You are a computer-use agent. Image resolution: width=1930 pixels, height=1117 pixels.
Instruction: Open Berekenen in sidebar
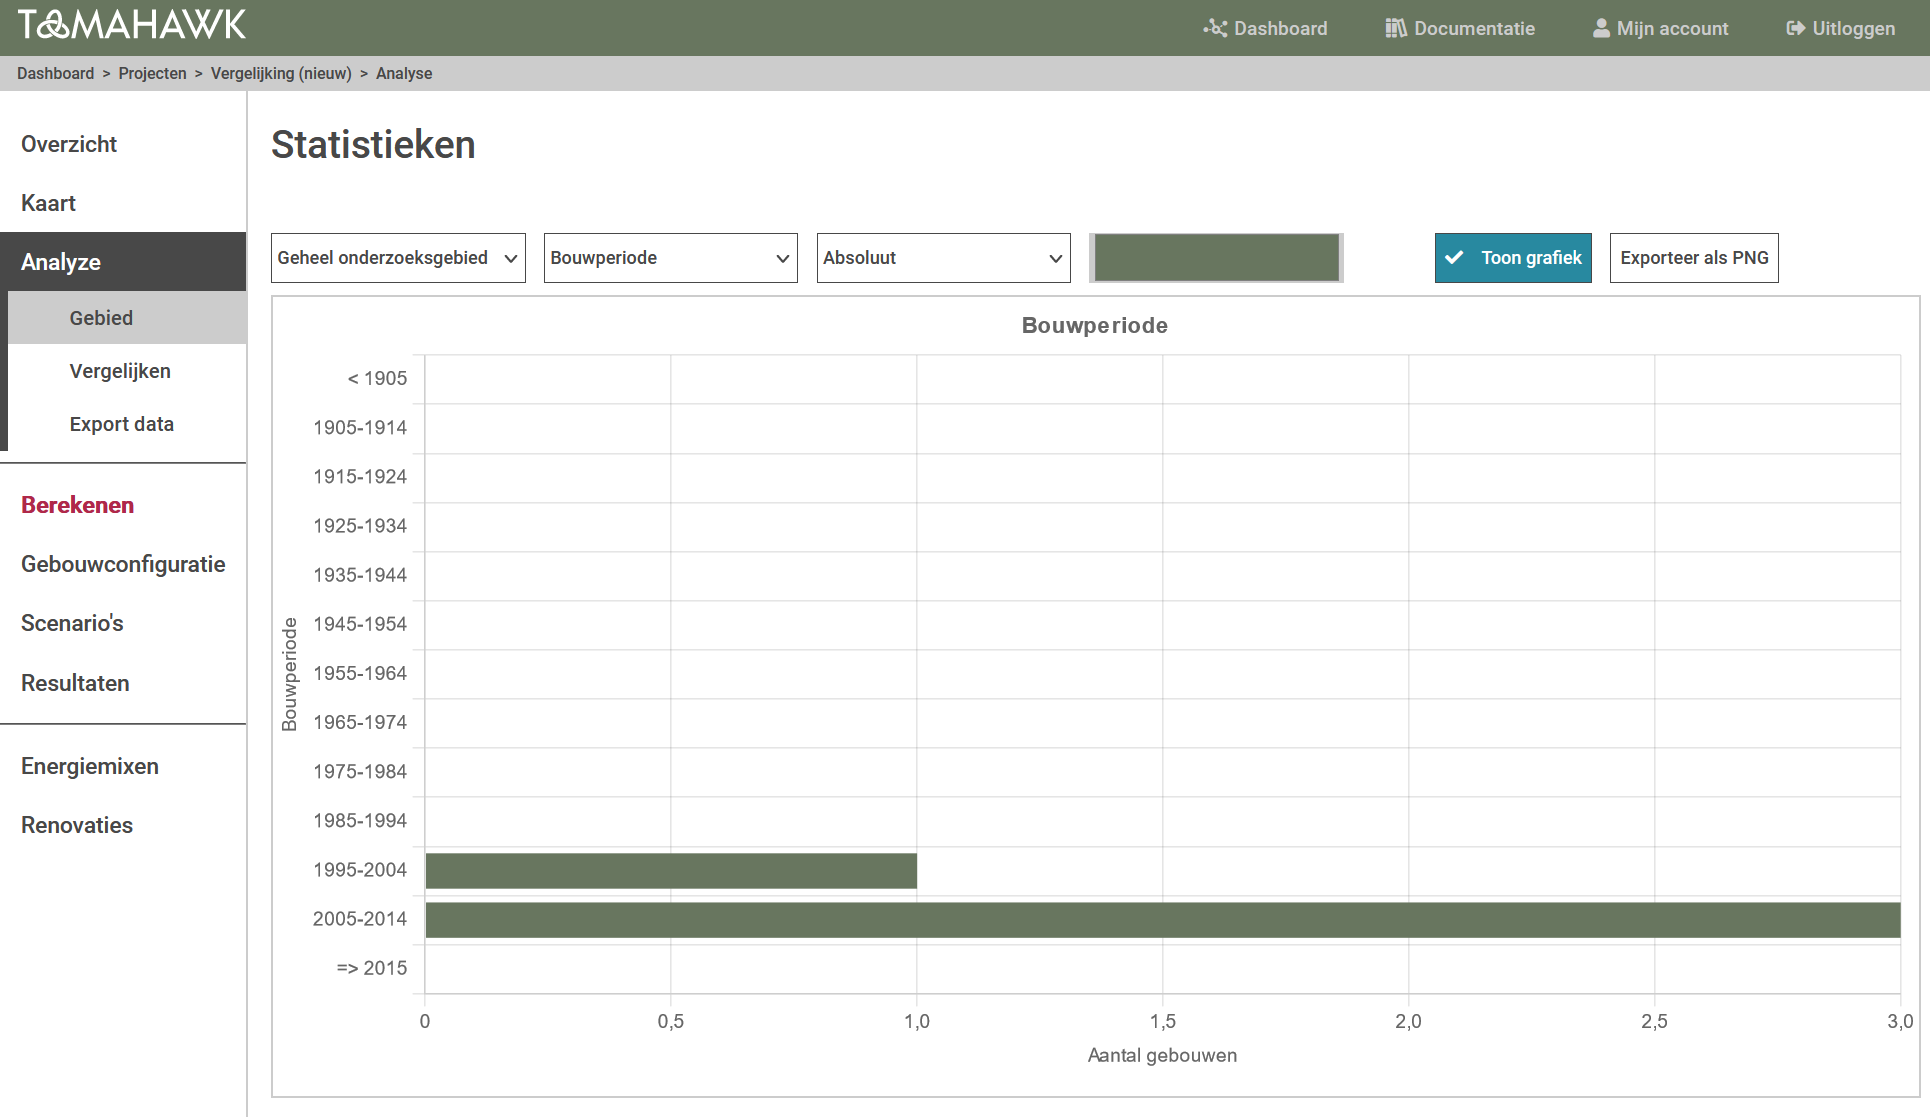point(77,505)
